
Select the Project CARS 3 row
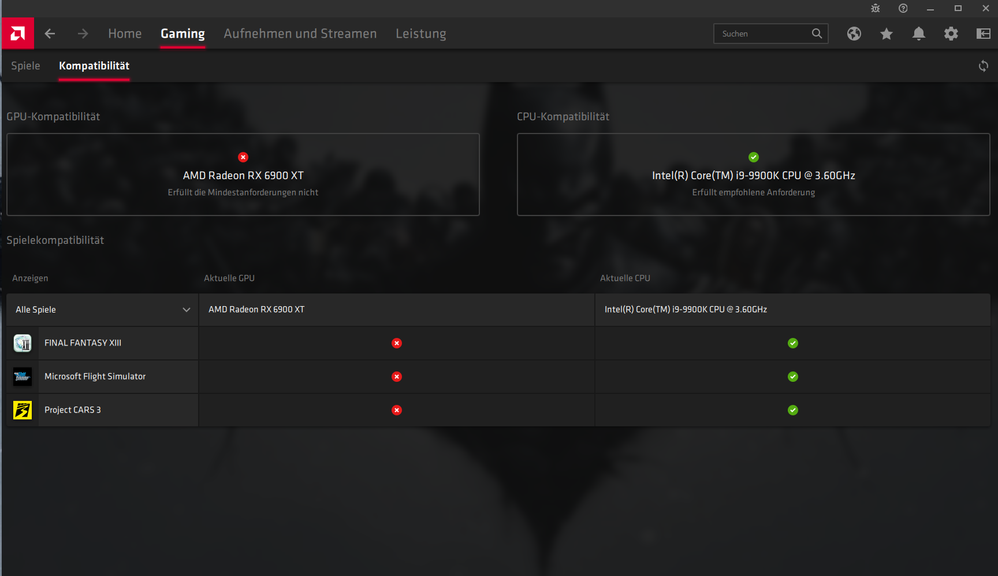click(498, 410)
